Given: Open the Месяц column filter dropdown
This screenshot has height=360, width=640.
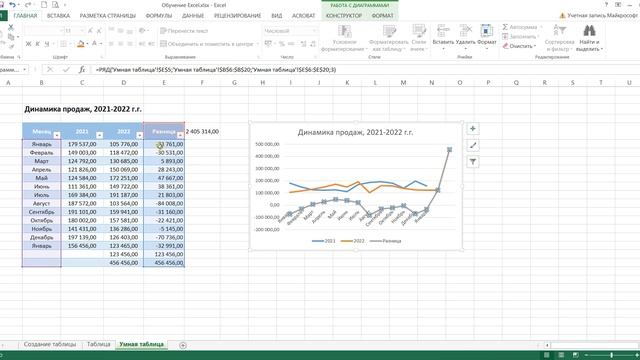Looking at the screenshot, I should (57, 135).
